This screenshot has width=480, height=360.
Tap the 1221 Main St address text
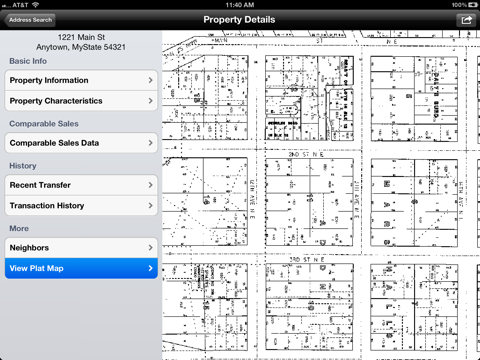coord(81,37)
